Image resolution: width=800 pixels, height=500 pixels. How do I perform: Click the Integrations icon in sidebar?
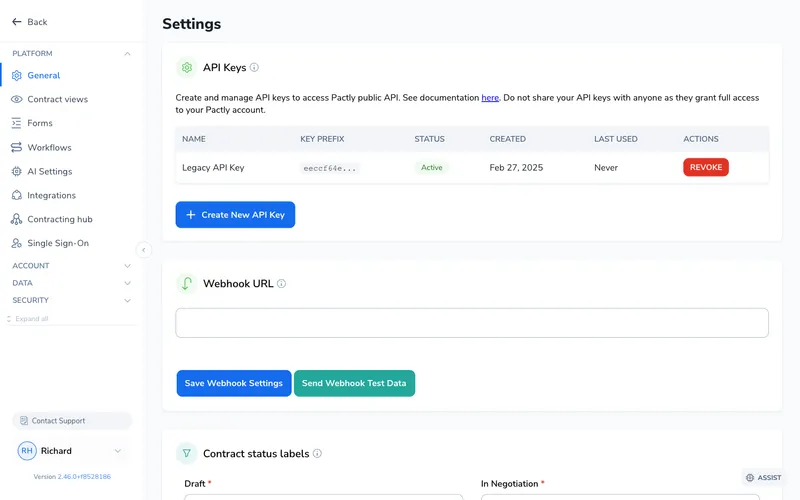(16, 195)
